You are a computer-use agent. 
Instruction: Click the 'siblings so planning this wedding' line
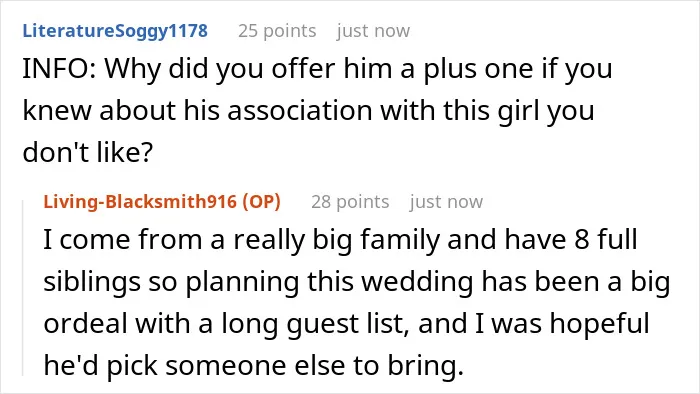click(x=357, y=282)
